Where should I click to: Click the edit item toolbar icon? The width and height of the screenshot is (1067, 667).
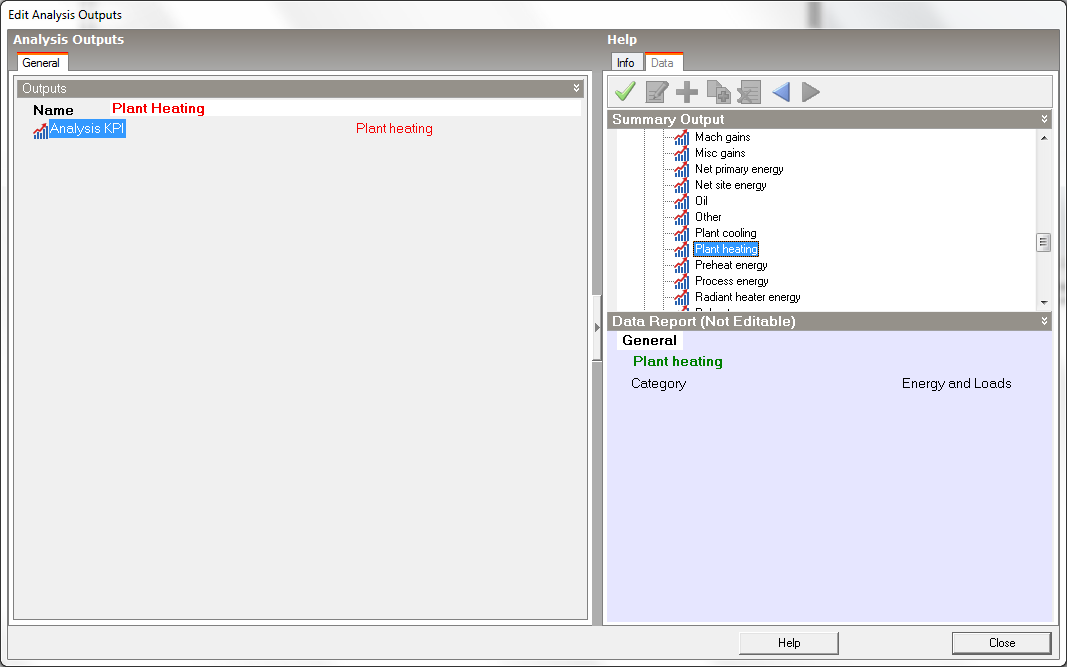pyautogui.click(x=657, y=92)
